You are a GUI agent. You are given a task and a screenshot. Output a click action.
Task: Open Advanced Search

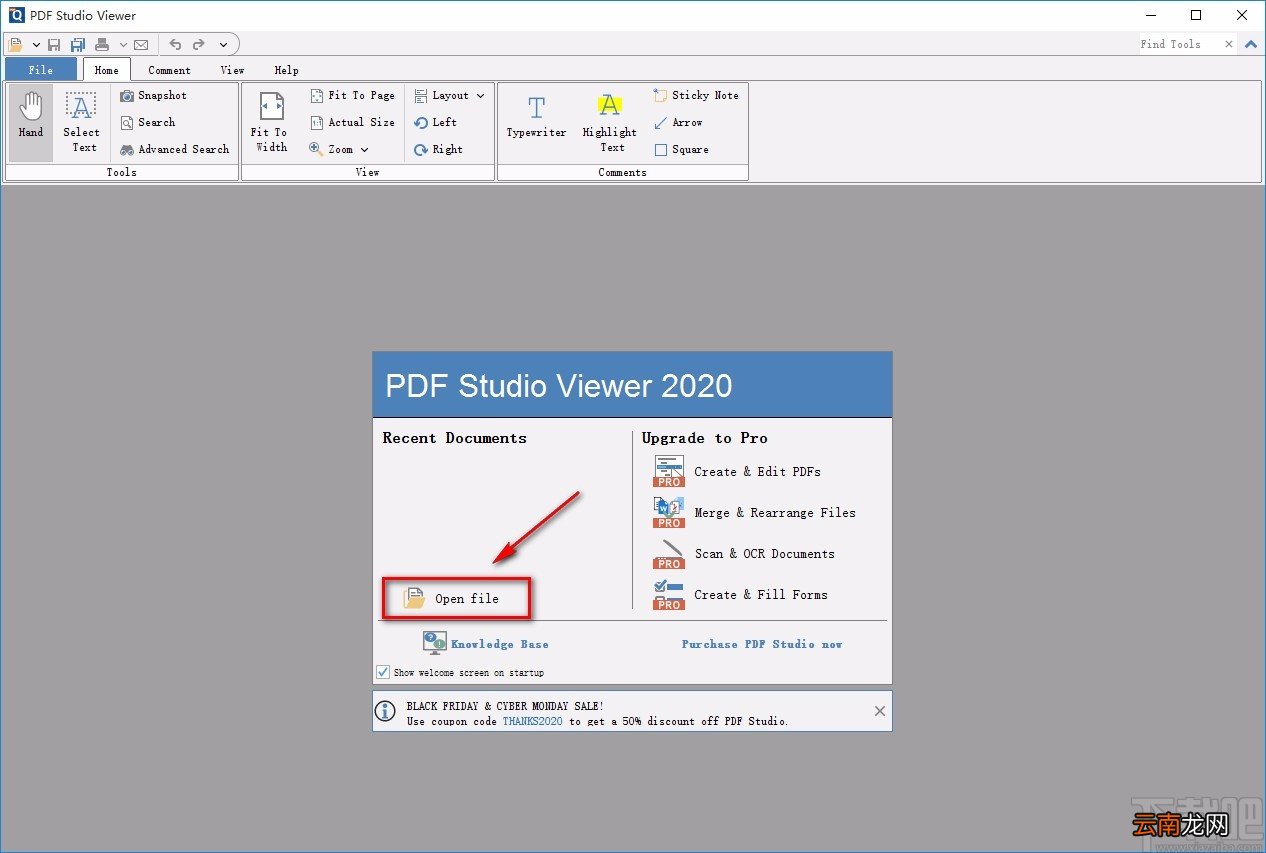point(175,149)
